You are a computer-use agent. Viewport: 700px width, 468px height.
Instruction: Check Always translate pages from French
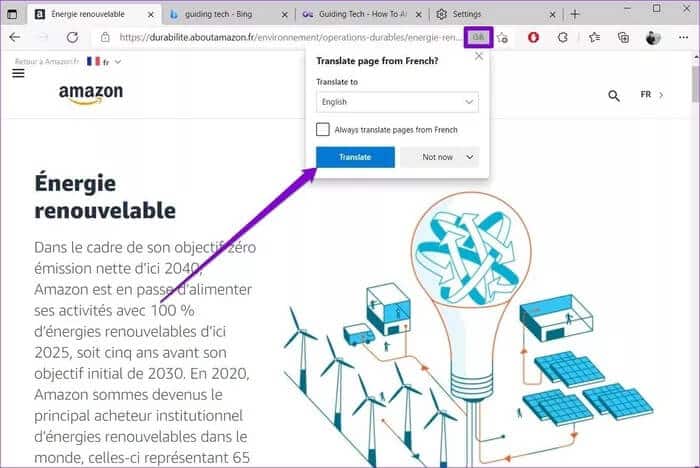[322, 130]
